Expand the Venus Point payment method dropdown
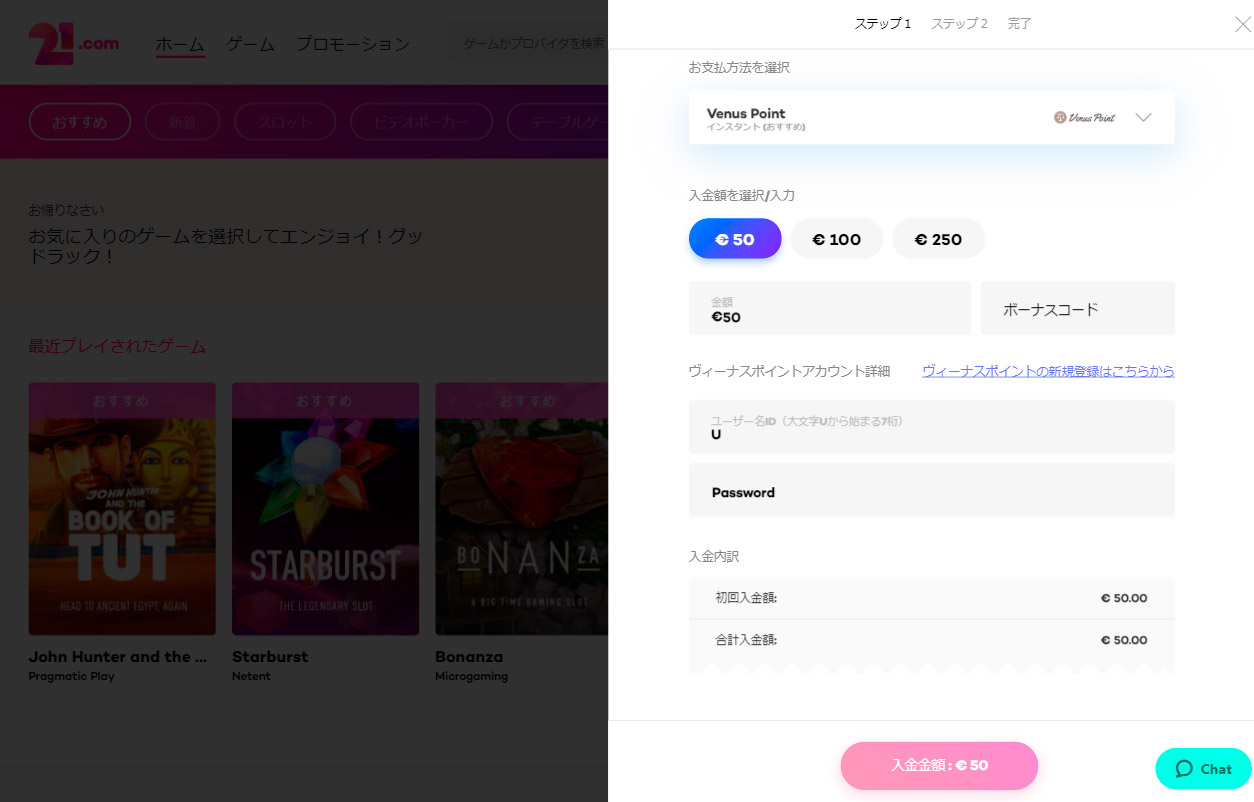Viewport: 1254px width, 802px height. pyautogui.click(x=931, y=118)
